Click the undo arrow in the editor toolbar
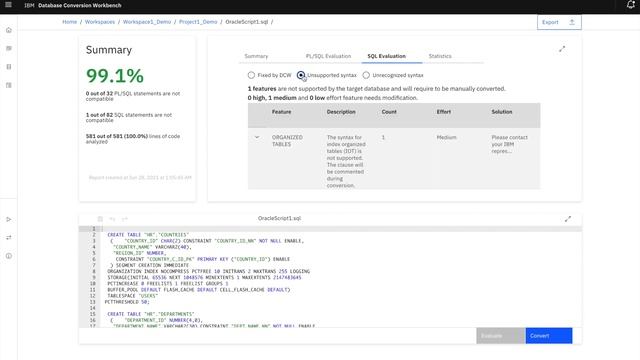The width and height of the screenshot is (640, 360). [112, 219]
